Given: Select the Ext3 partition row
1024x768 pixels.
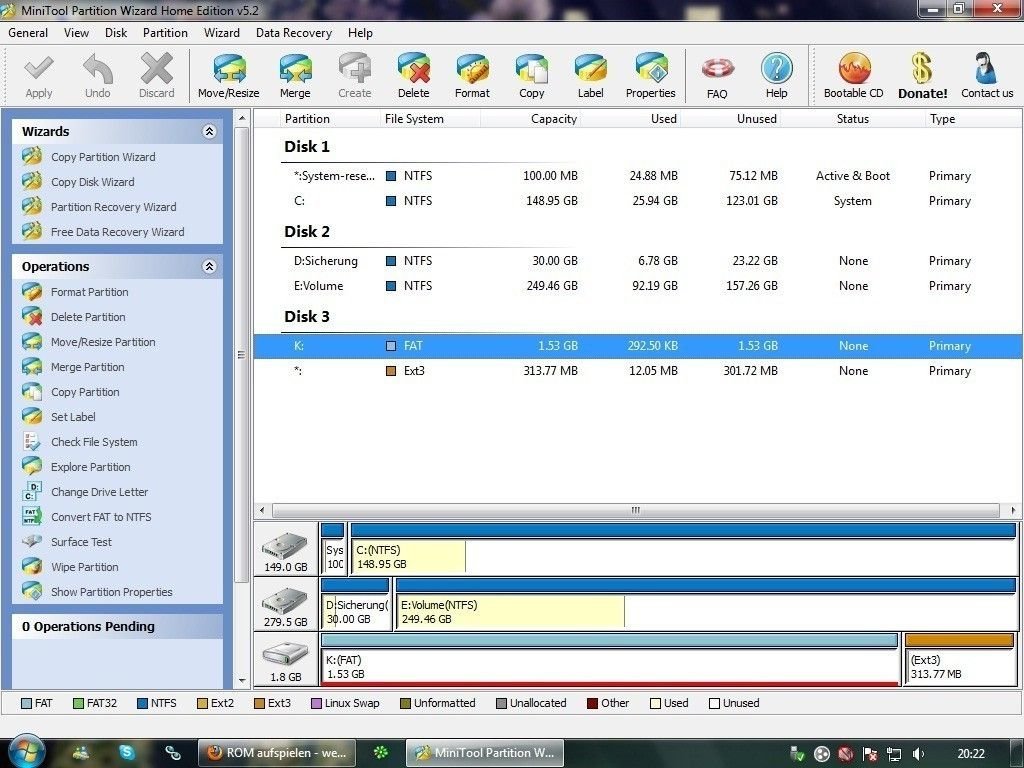Looking at the screenshot, I should pos(637,371).
